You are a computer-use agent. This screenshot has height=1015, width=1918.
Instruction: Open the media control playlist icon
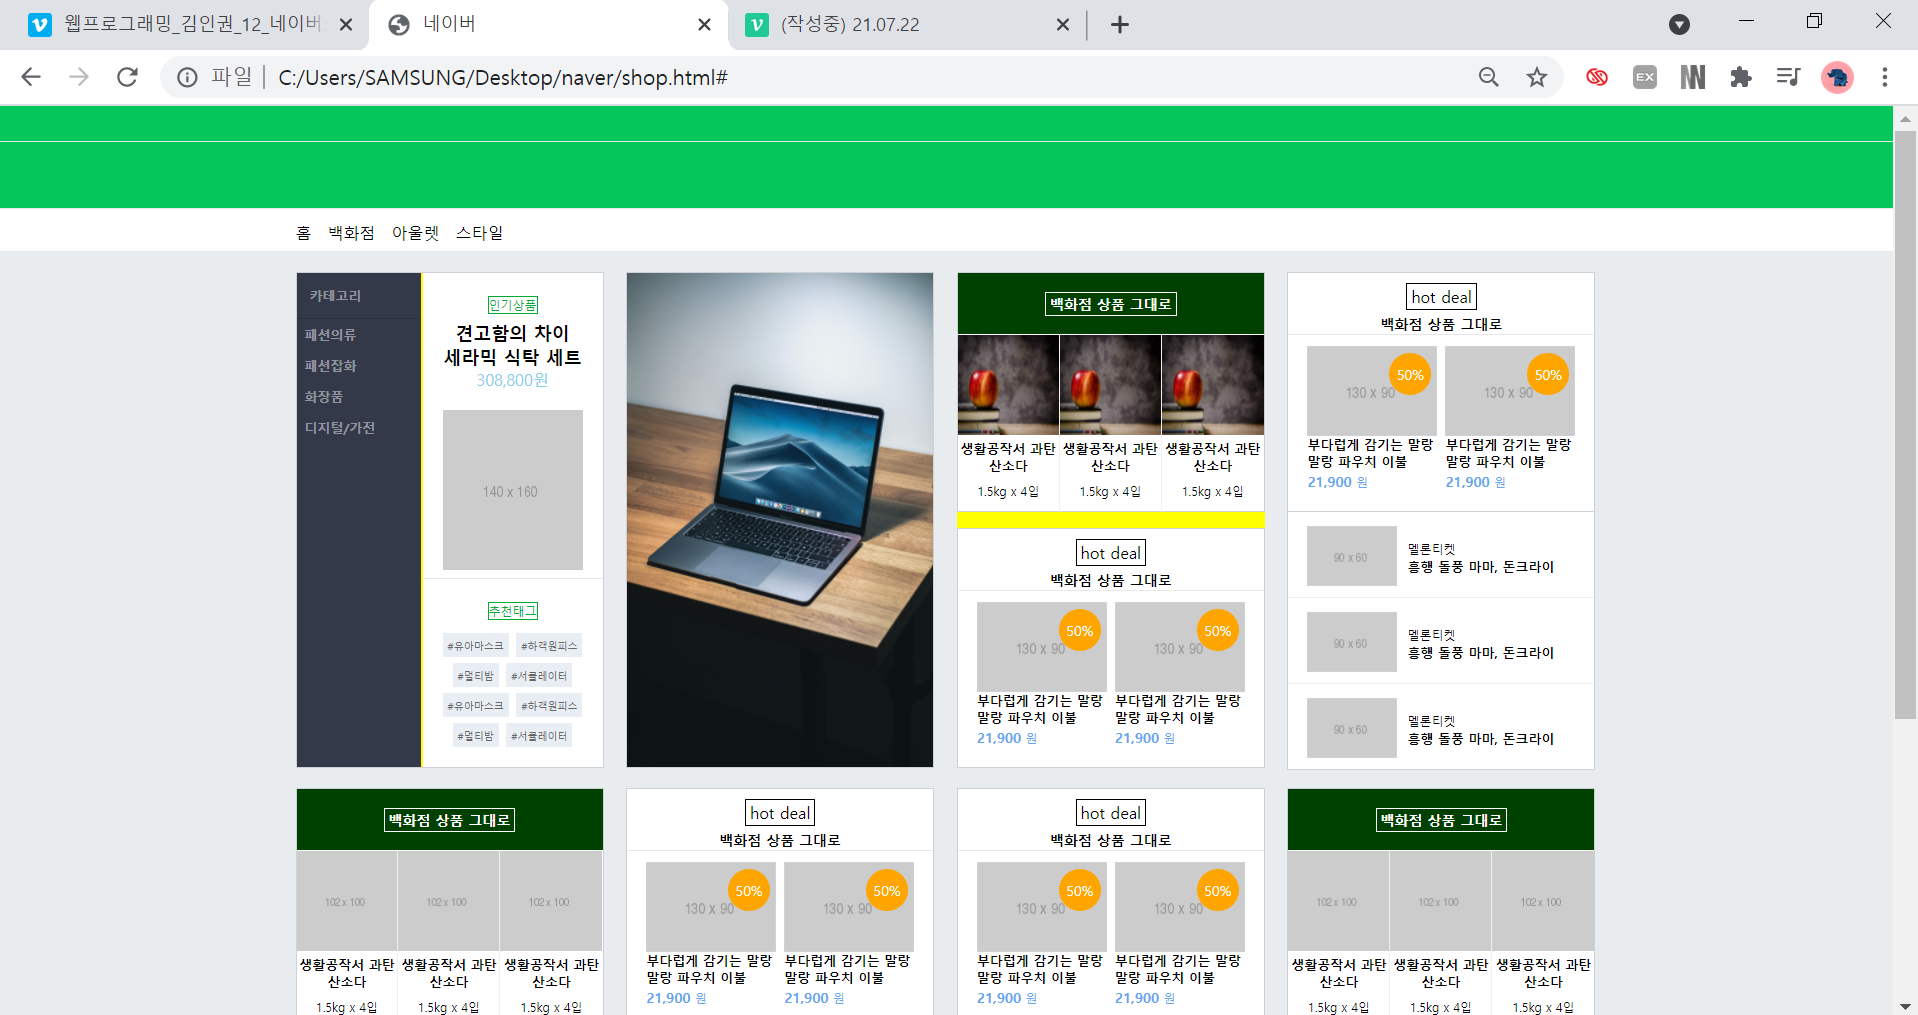click(x=1788, y=77)
